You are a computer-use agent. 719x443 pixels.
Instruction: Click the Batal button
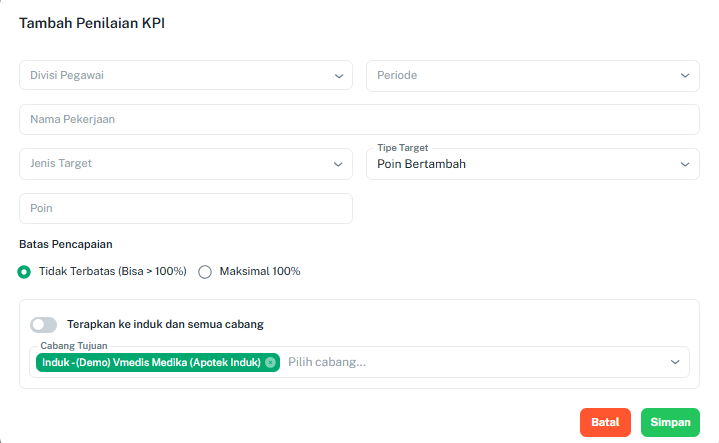click(605, 422)
